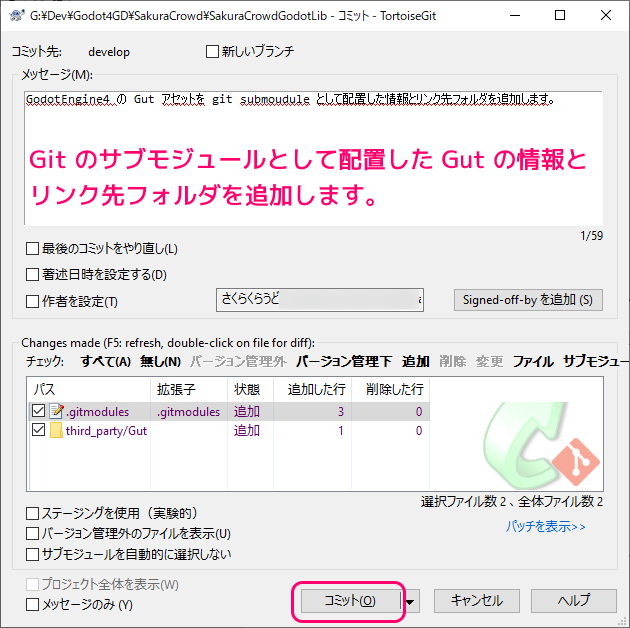
Task: Click into the commit message text box
Action: point(313,158)
